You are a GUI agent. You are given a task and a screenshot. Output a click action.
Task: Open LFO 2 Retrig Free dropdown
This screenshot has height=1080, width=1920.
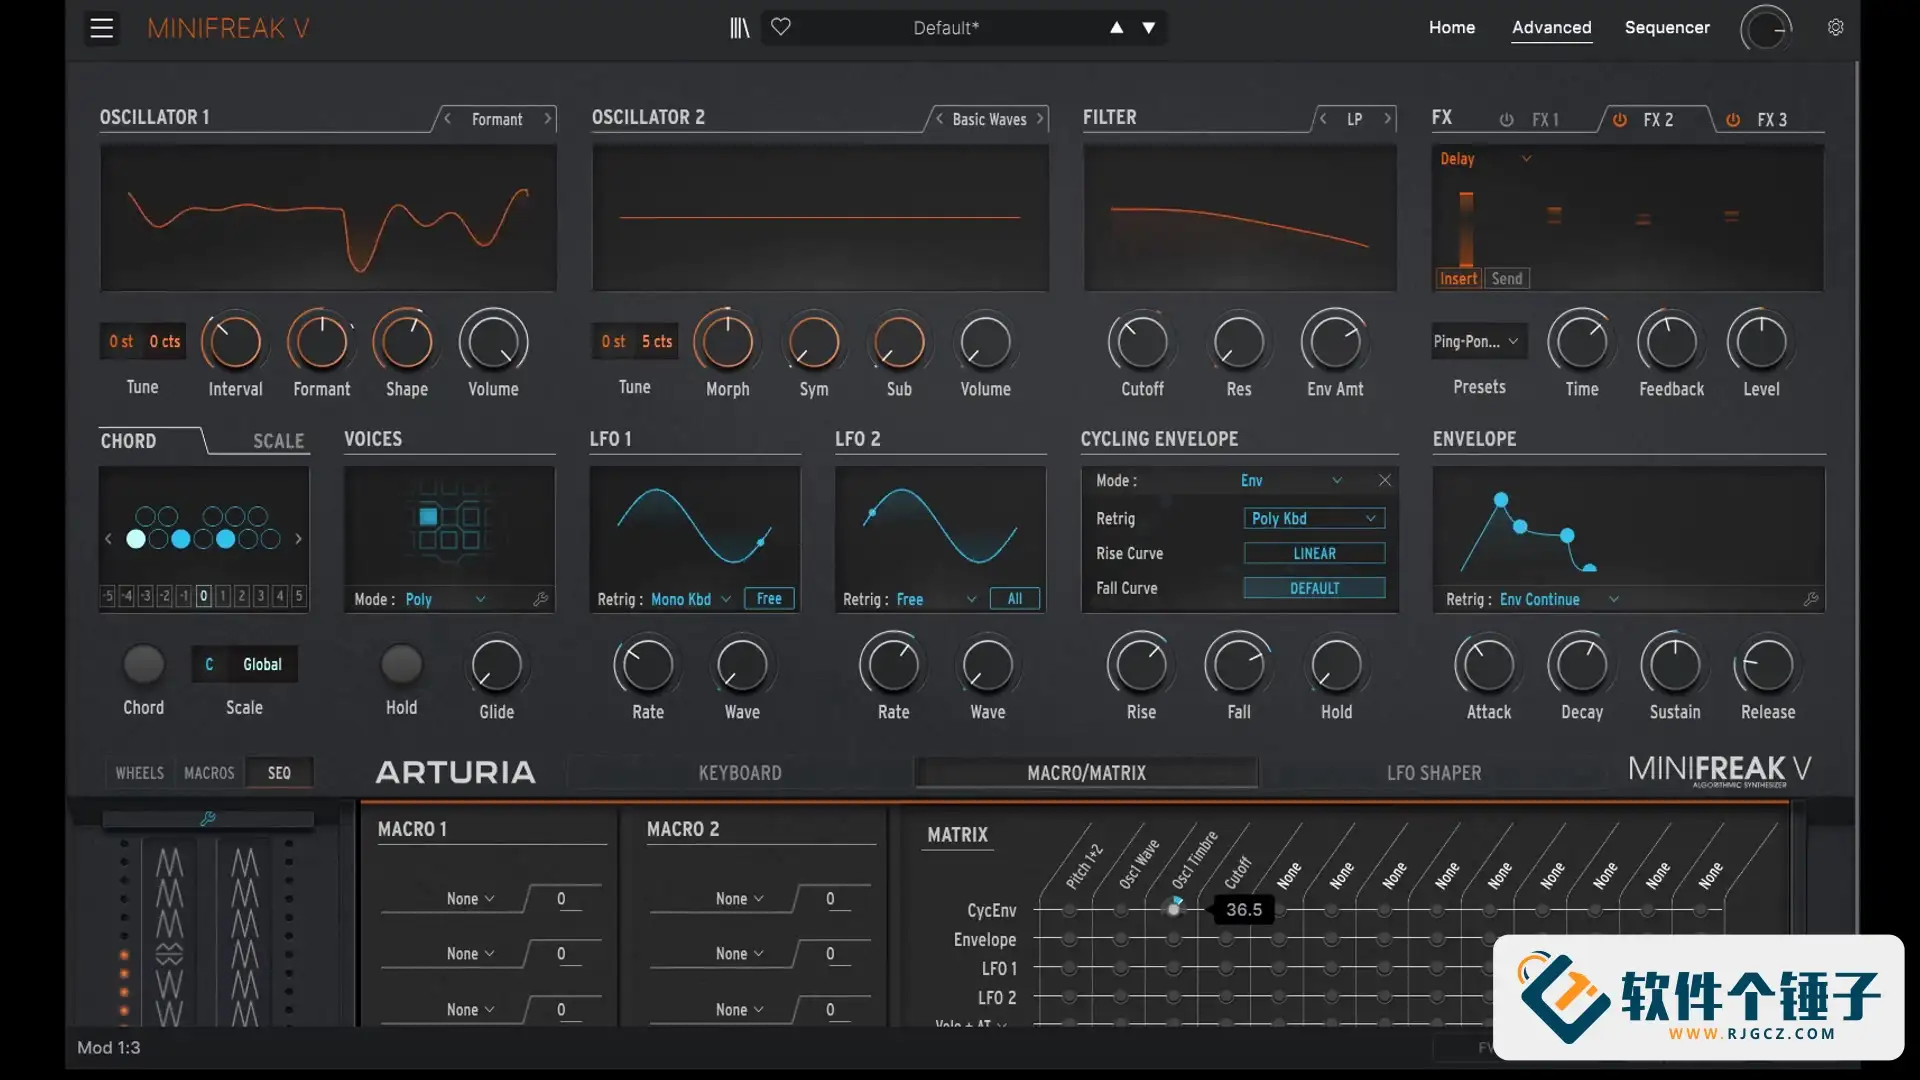click(936, 599)
